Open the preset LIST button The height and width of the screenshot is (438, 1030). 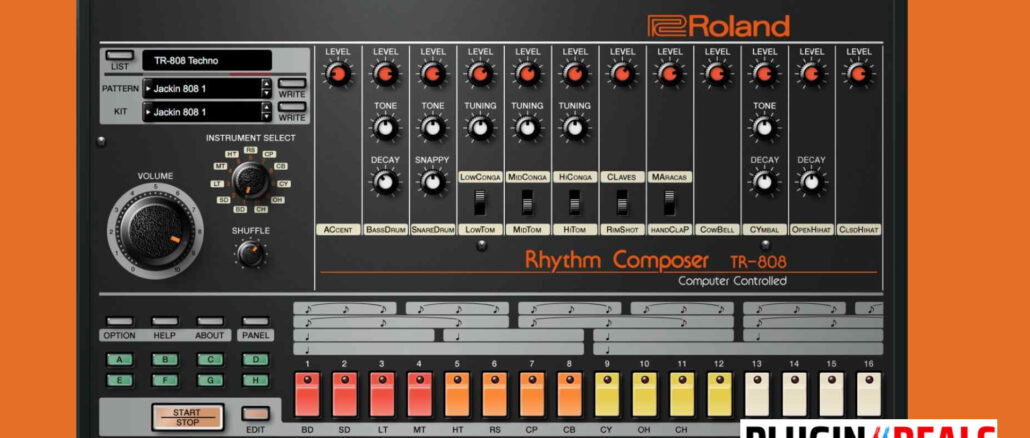[x=120, y=55]
